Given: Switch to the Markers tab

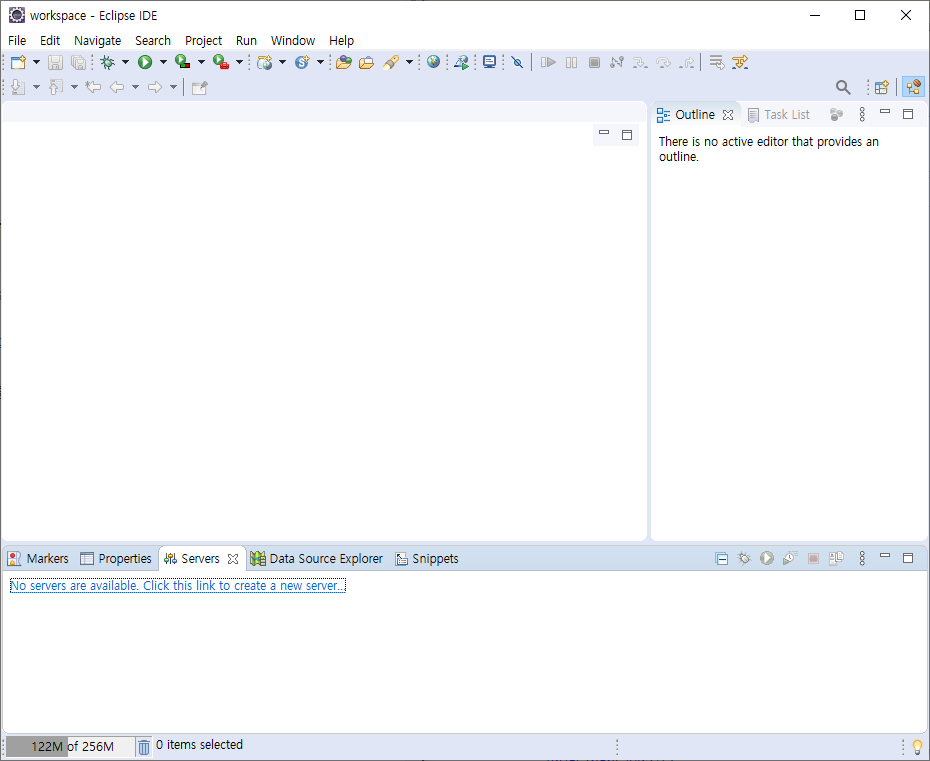Looking at the screenshot, I should pos(38,559).
